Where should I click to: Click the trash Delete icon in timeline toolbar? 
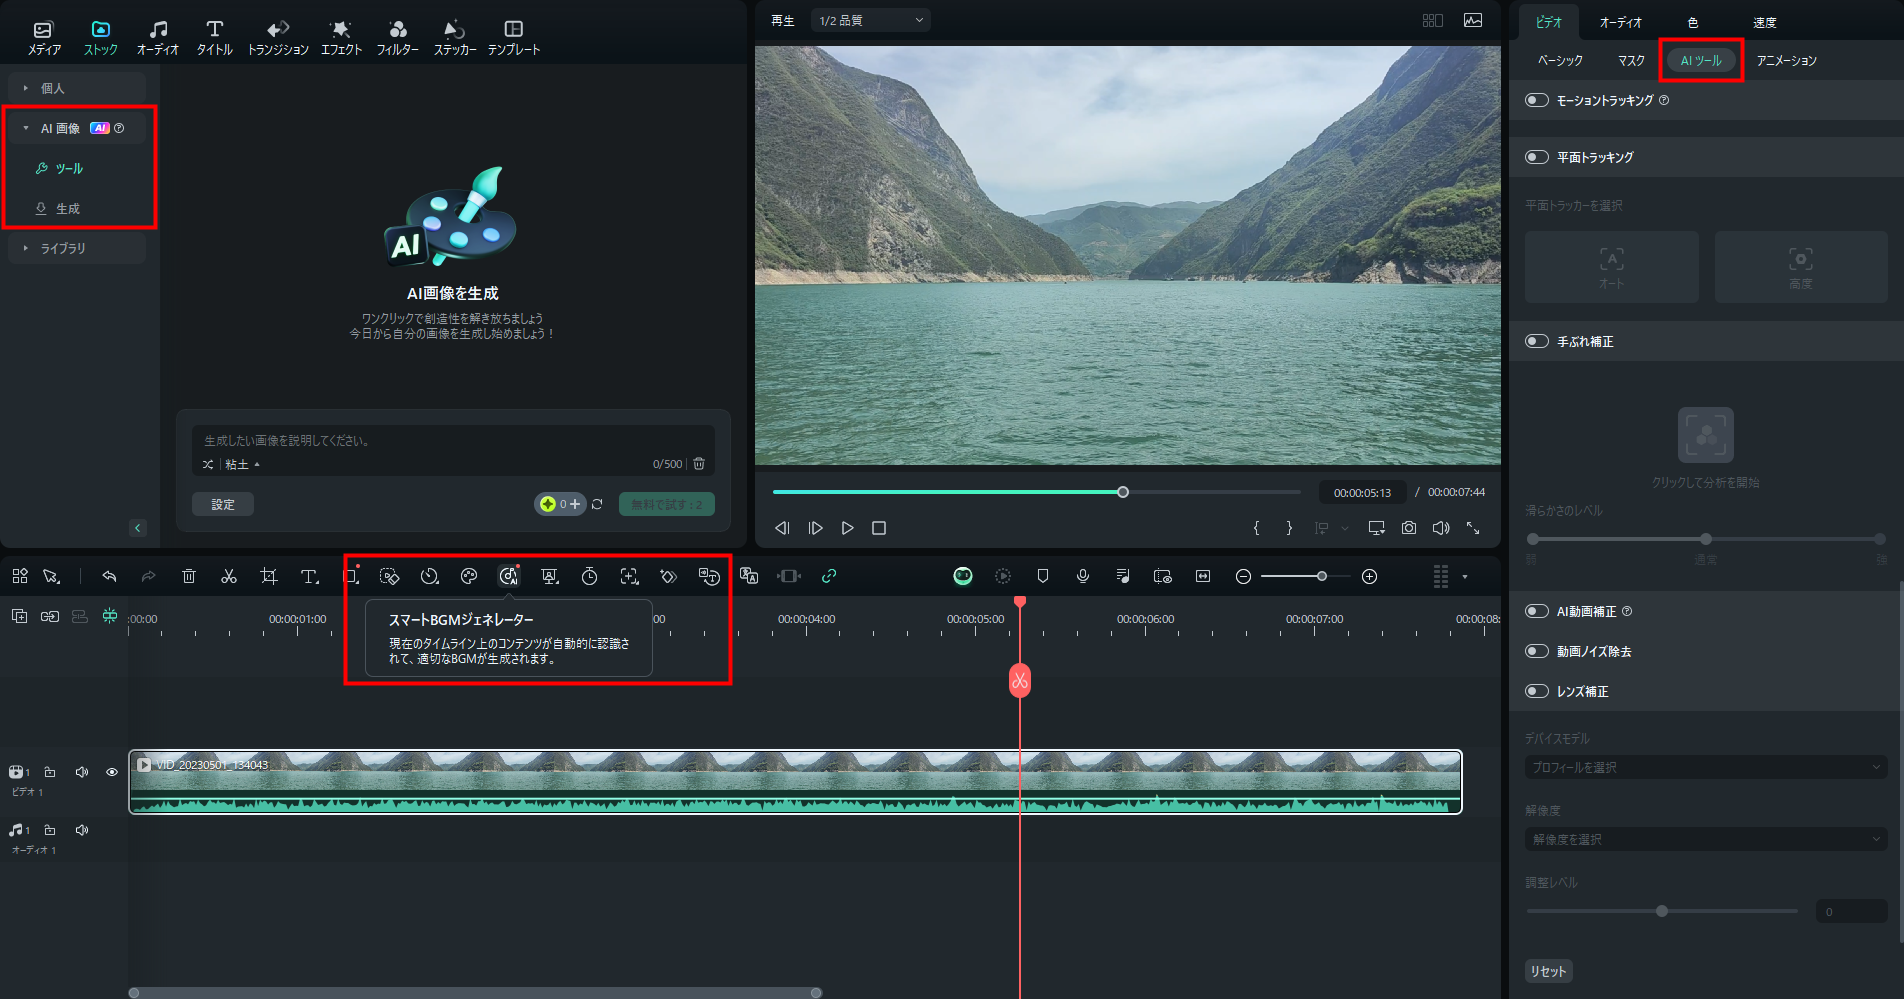click(189, 576)
